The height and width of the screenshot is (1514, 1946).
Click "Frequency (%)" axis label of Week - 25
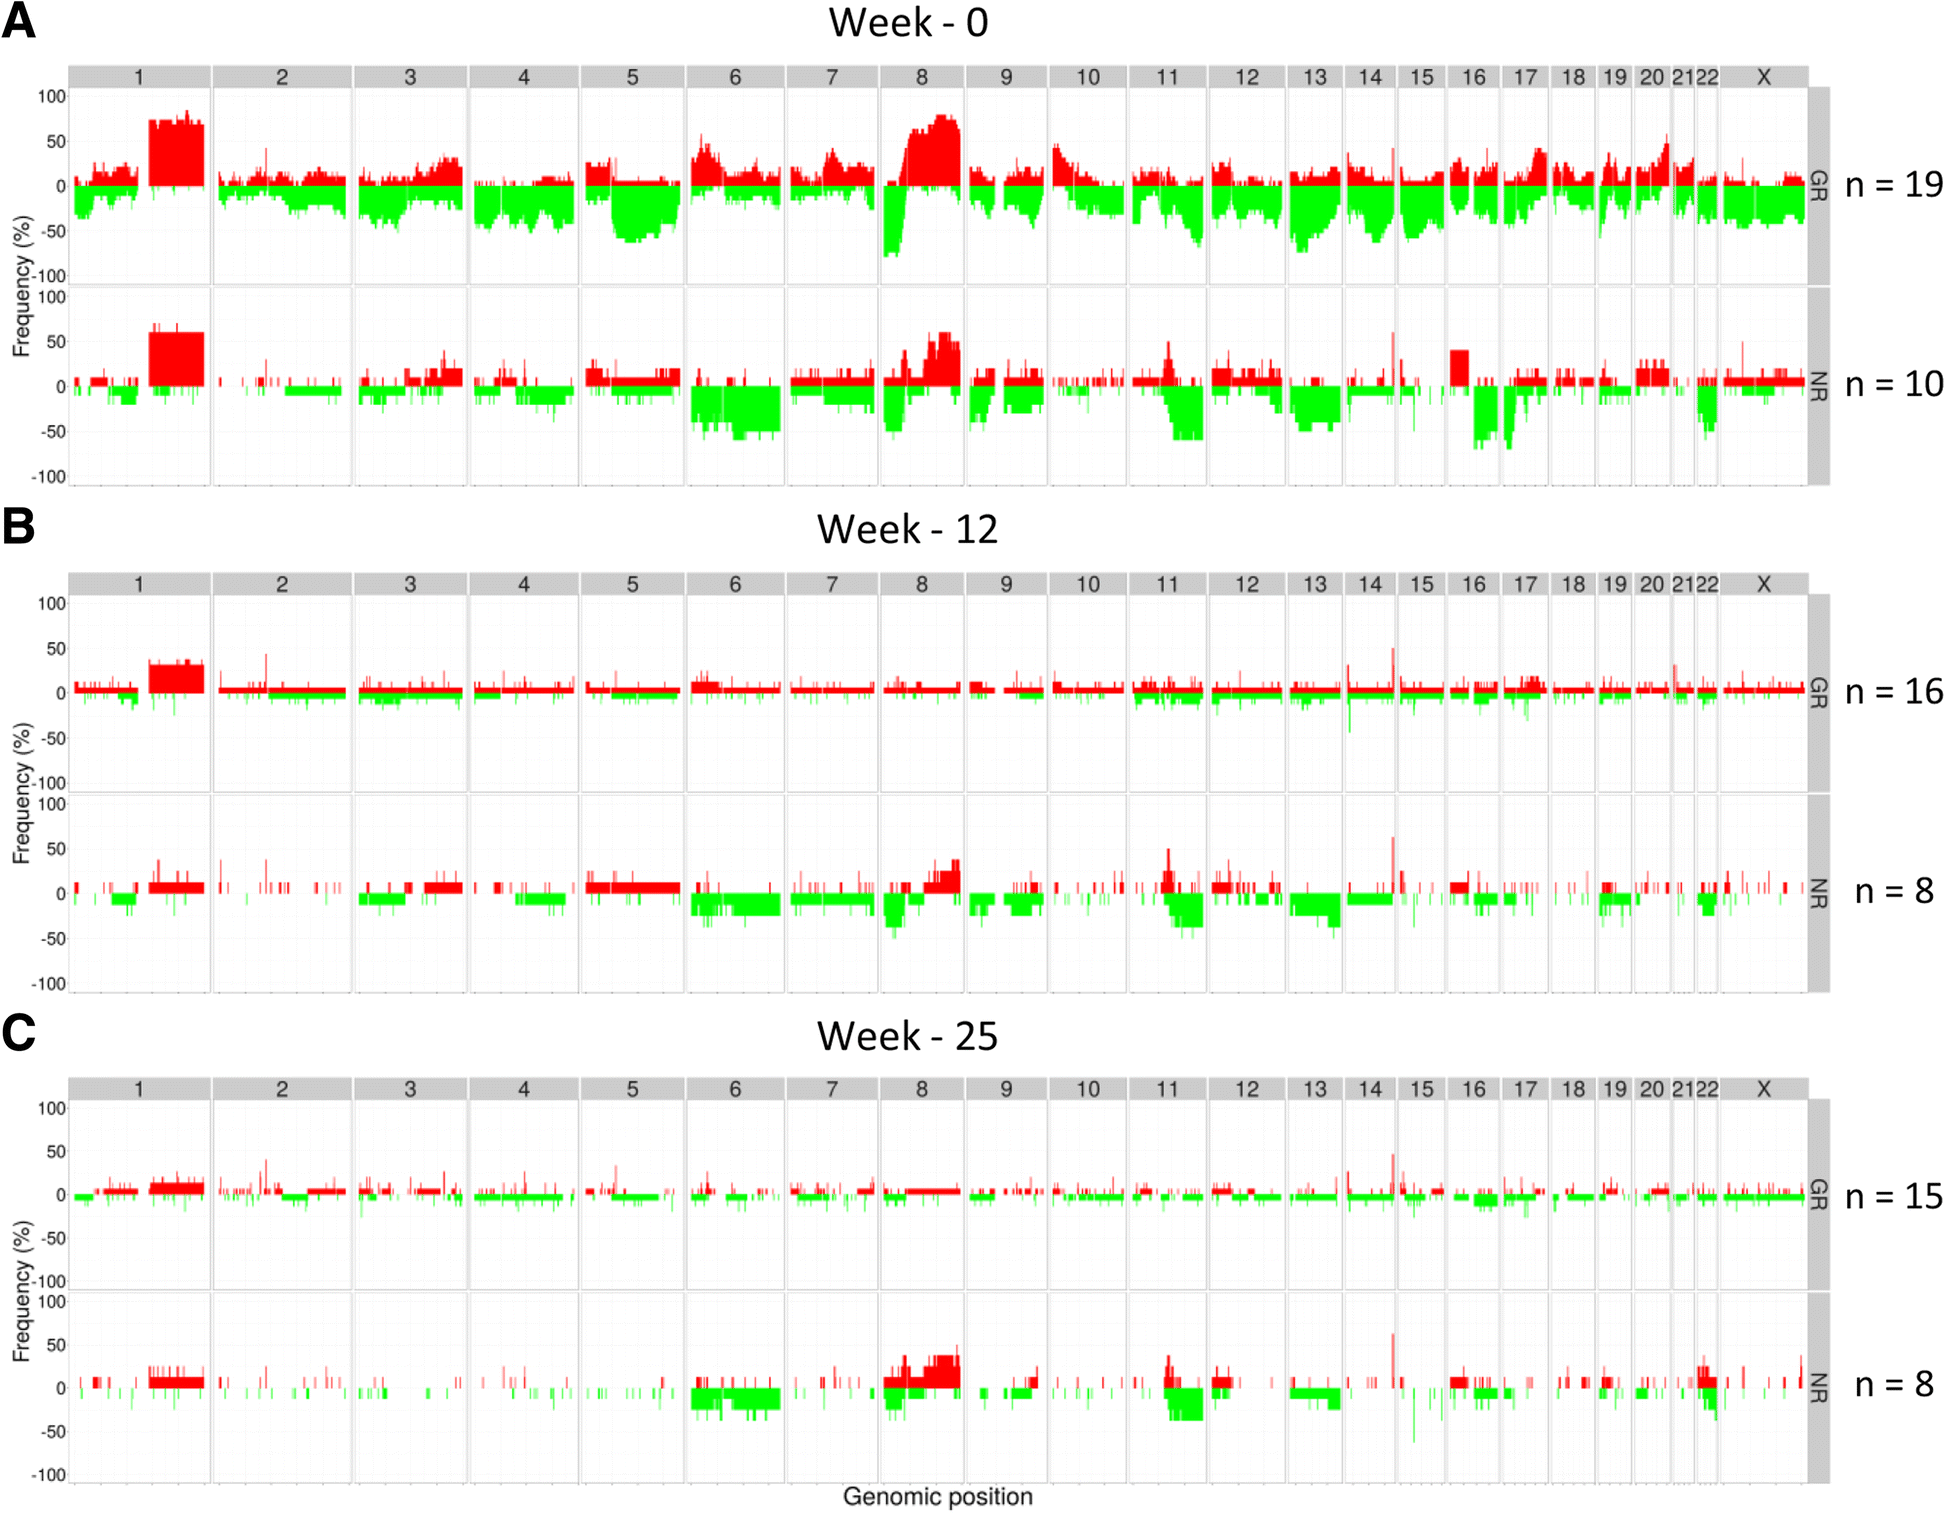[x=21, y=1291]
